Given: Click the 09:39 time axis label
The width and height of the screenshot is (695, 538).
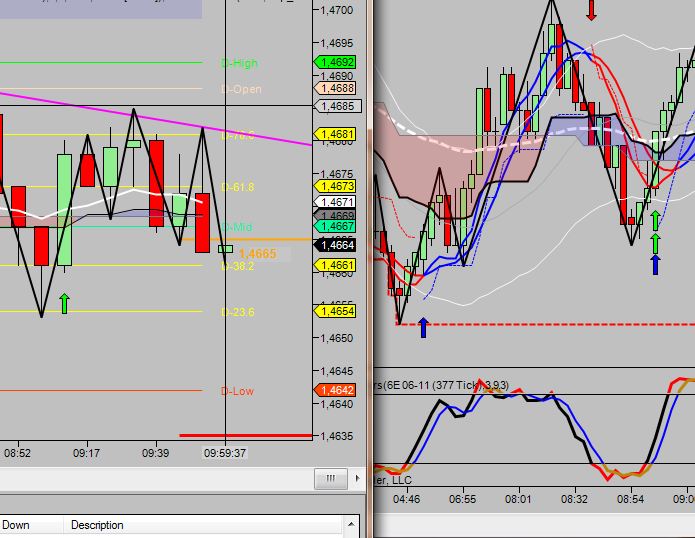Looking at the screenshot, I should pyautogui.click(x=156, y=453).
